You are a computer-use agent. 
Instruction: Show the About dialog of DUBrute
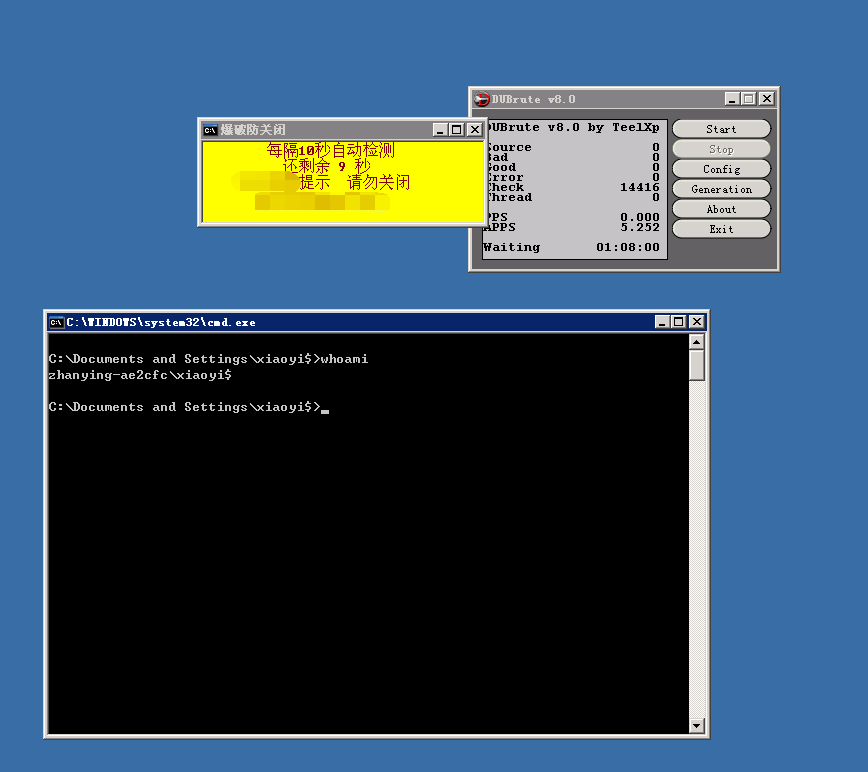click(x=721, y=209)
